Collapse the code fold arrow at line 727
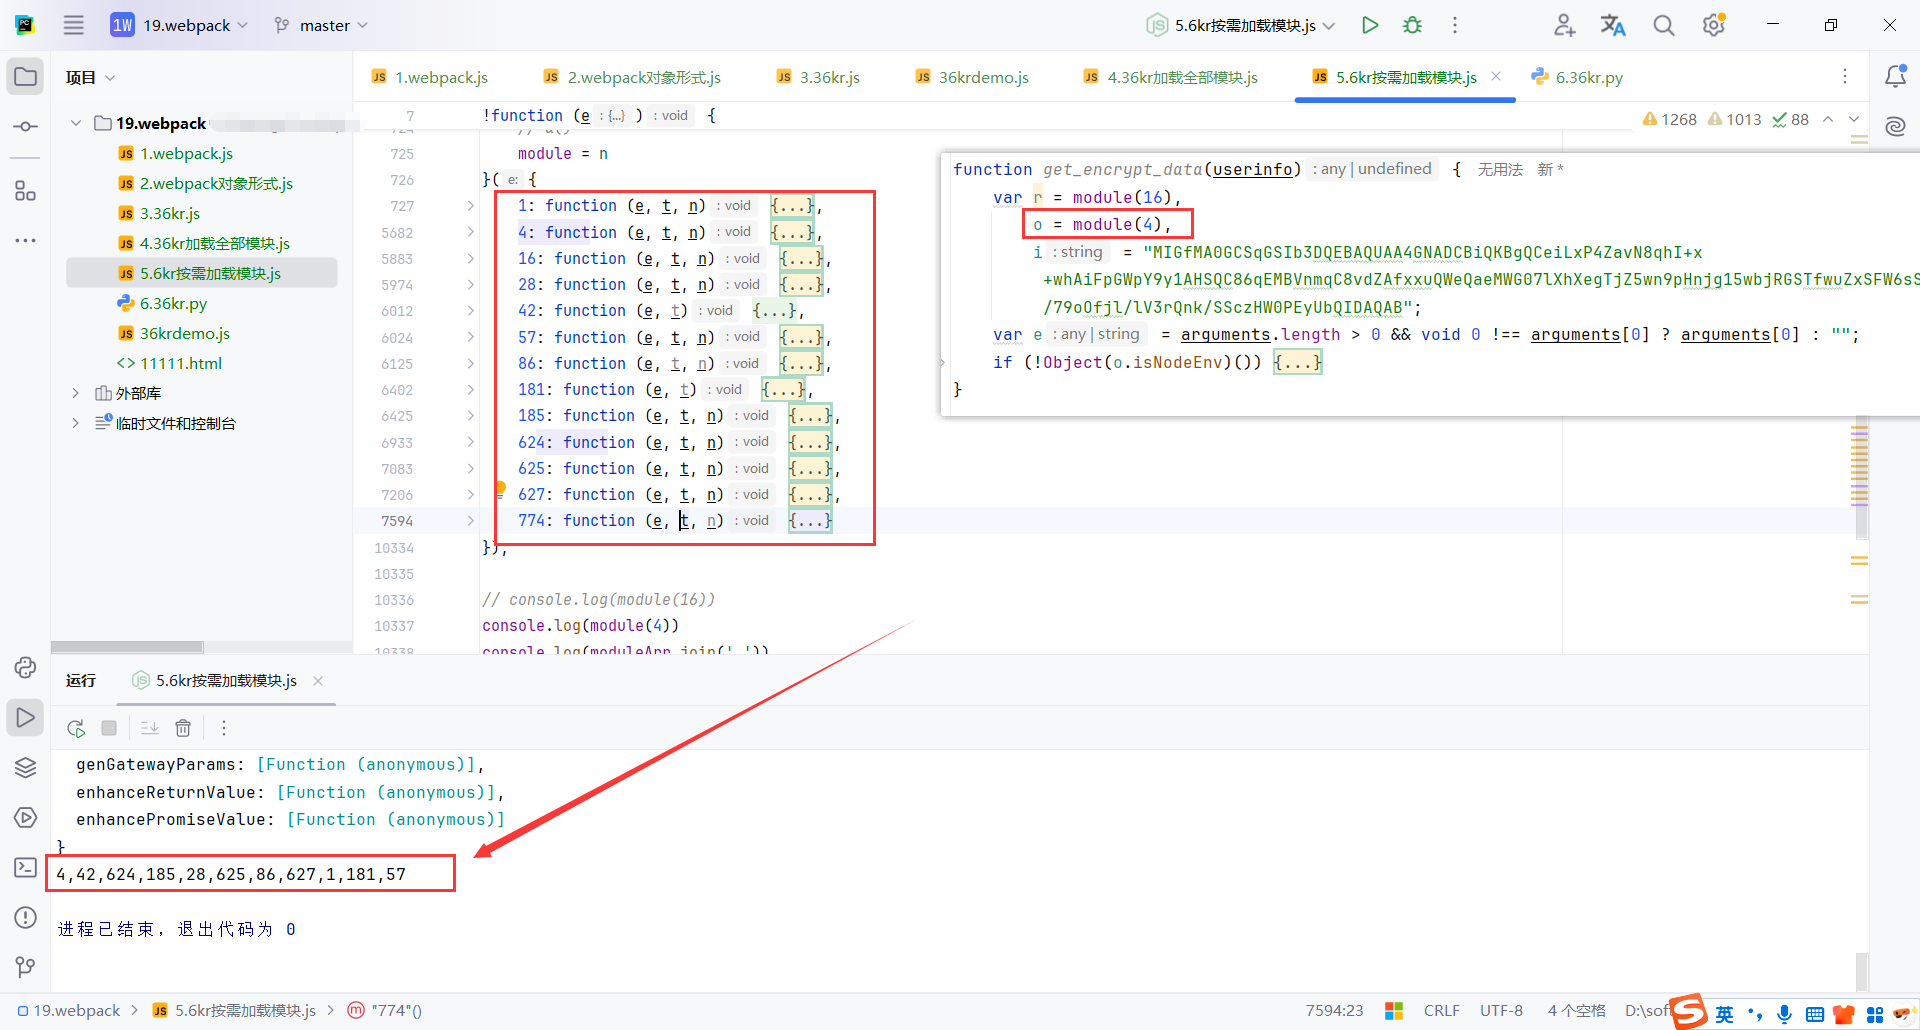Screen dimensions: 1920x1030 click(469, 206)
